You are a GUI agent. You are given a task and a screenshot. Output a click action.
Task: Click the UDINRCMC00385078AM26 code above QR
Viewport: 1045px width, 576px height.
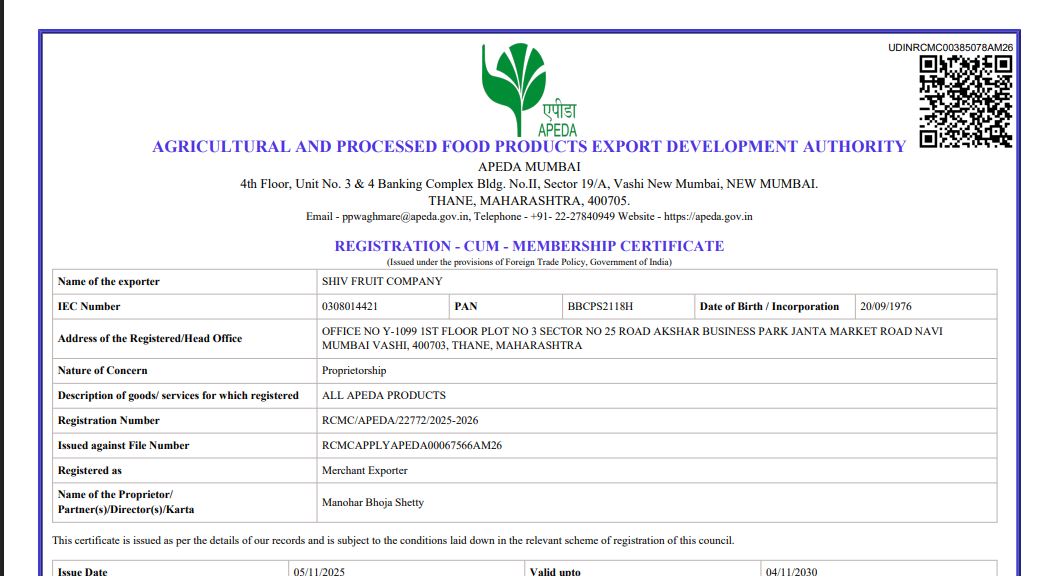coord(950,47)
